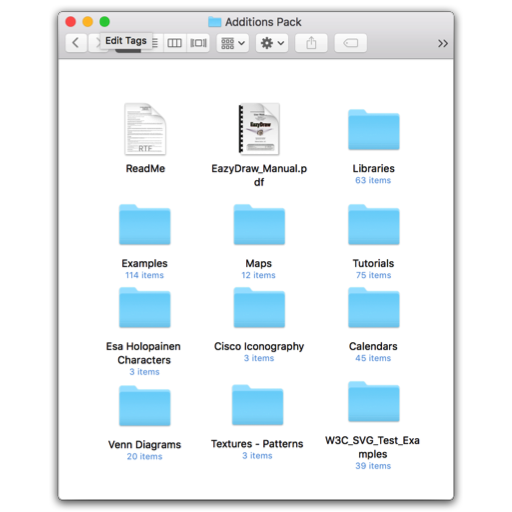Click the Libraries folder name
Image resolution: width=512 pixels, height=512 pixels.
click(374, 168)
